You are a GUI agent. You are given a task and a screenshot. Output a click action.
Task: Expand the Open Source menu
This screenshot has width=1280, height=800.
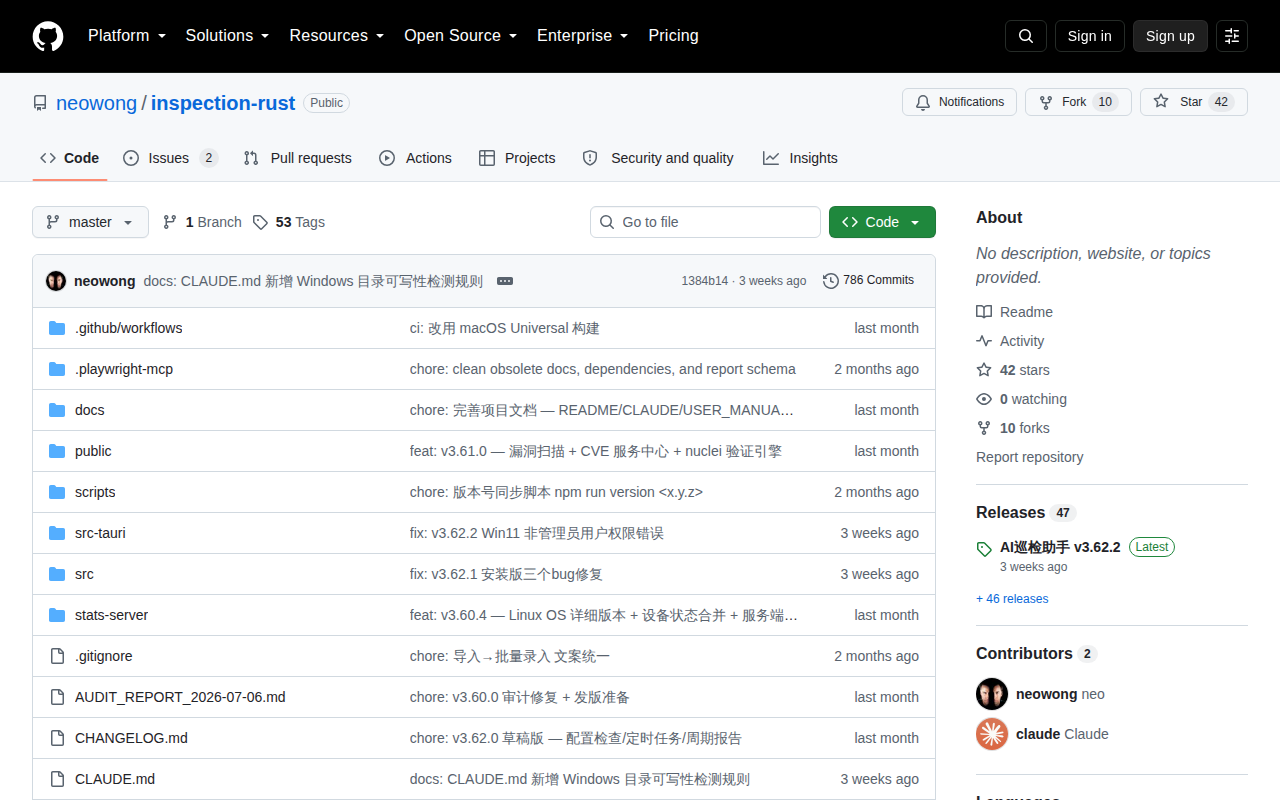point(461,36)
